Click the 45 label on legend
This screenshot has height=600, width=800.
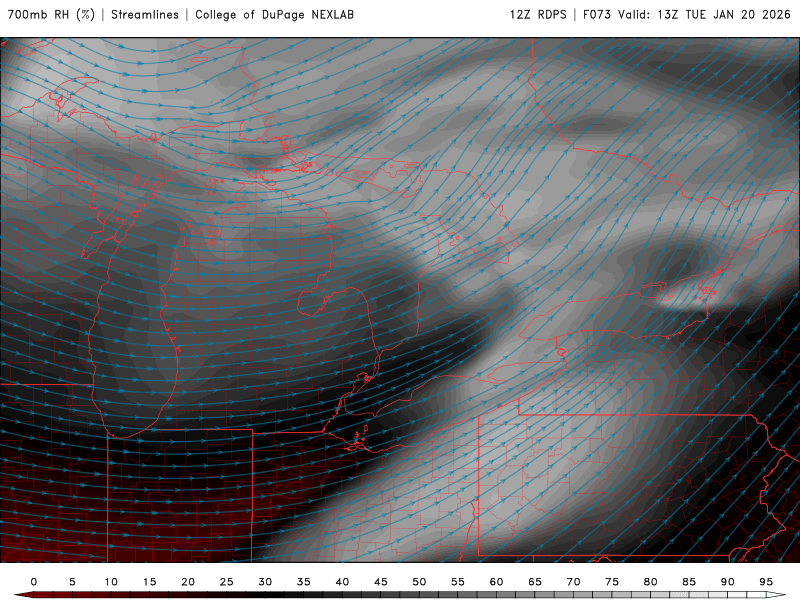pyautogui.click(x=381, y=582)
